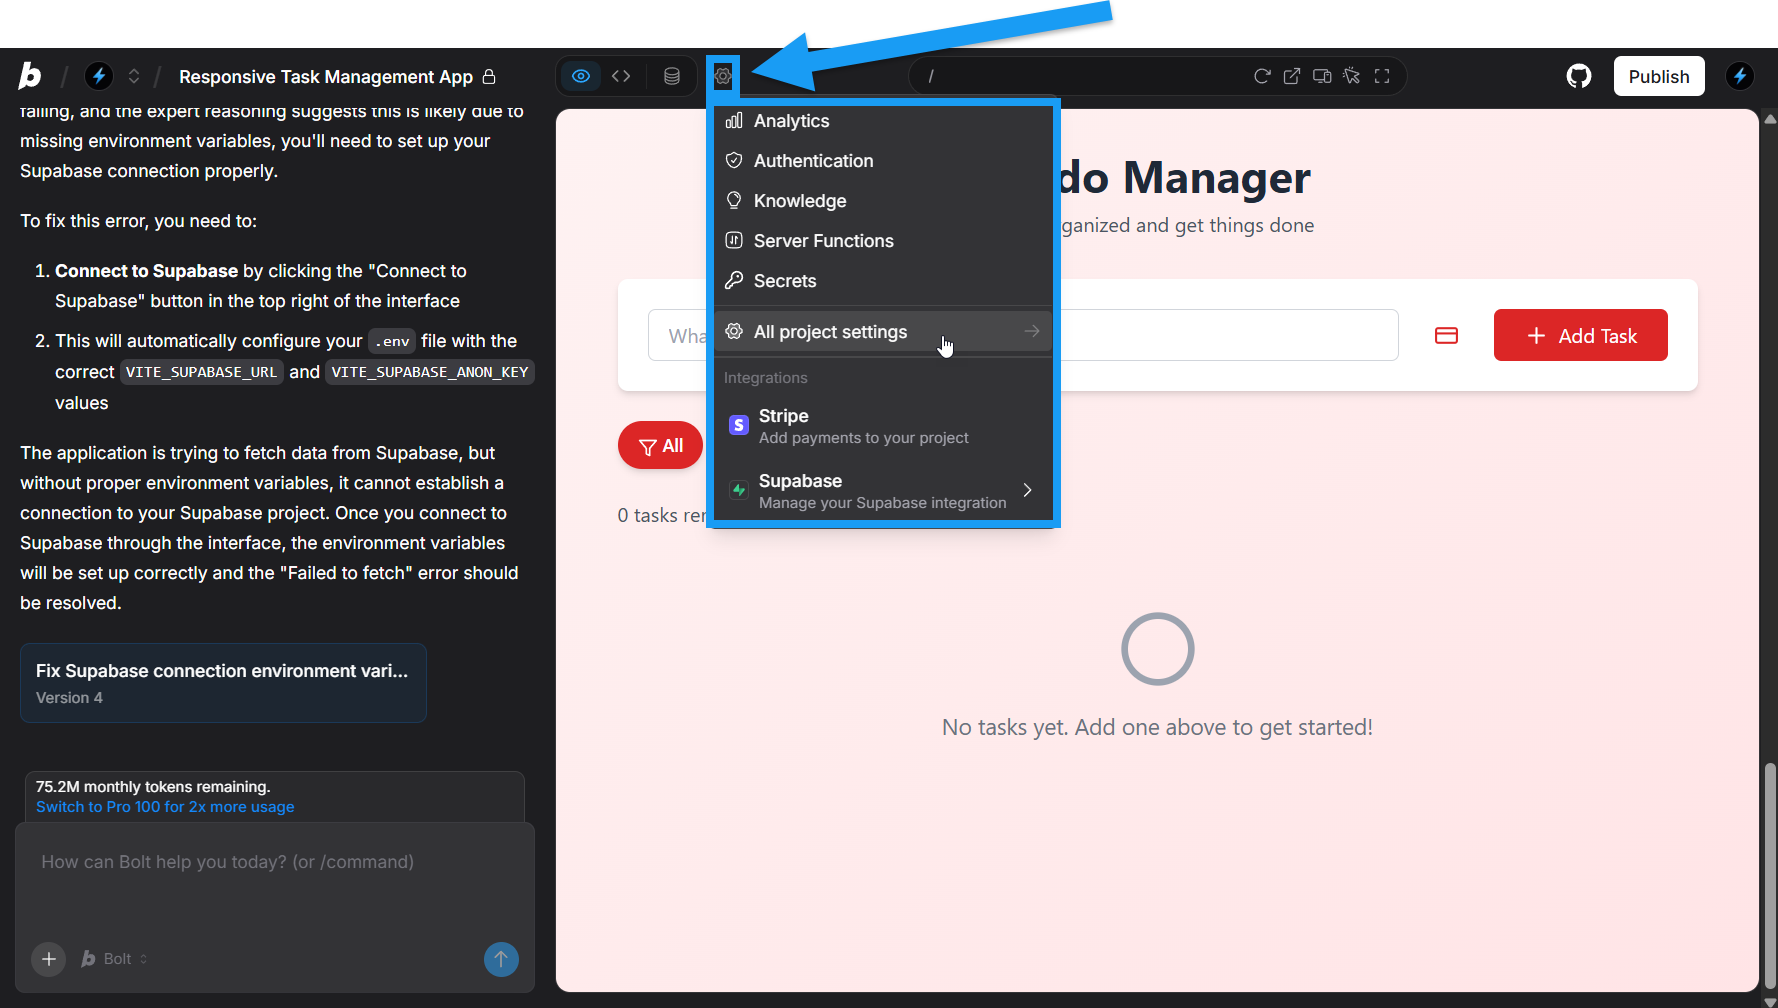This screenshot has width=1778, height=1008.
Task: Toggle the project settings gear icon
Action: tap(723, 76)
